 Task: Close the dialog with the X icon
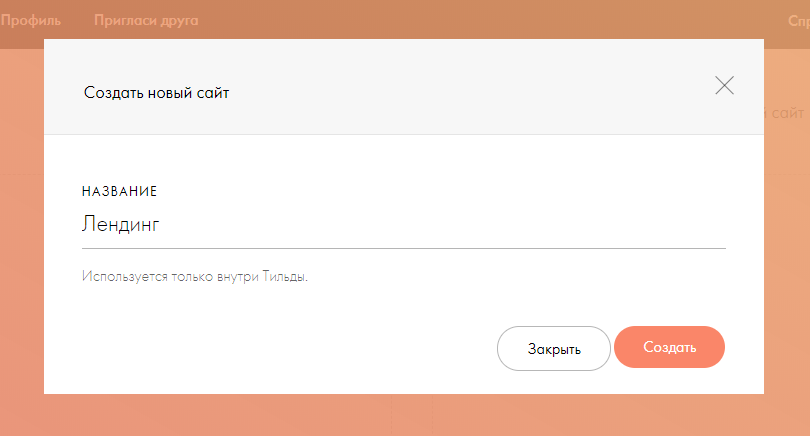click(x=724, y=85)
